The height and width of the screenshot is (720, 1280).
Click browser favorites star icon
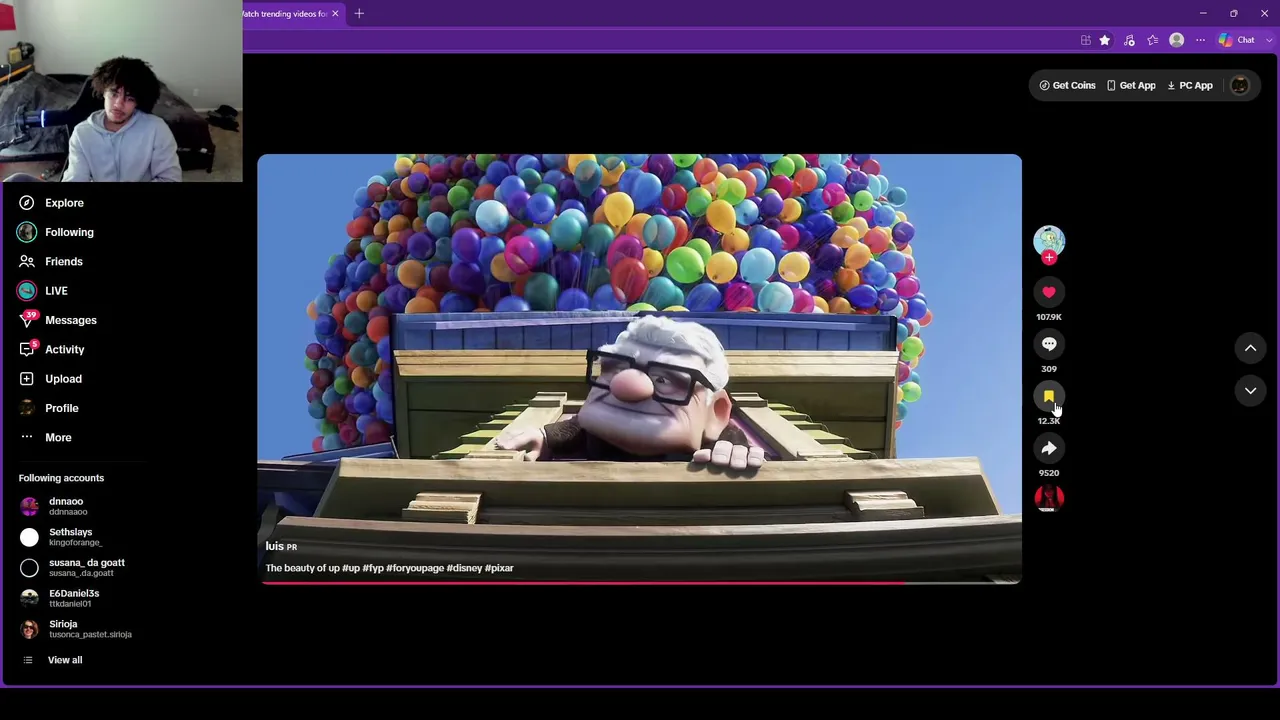pyautogui.click(x=1105, y=40)
